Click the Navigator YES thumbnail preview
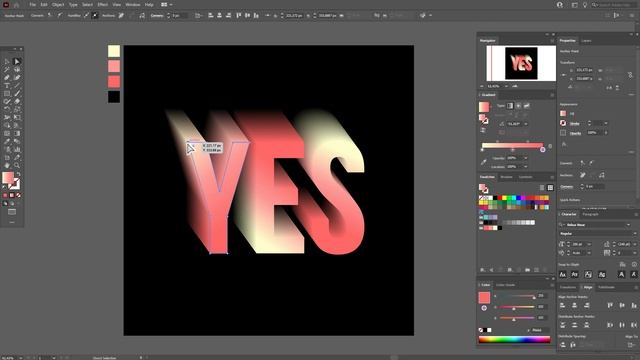The image size is (640, 360). [x=521, y=63]
